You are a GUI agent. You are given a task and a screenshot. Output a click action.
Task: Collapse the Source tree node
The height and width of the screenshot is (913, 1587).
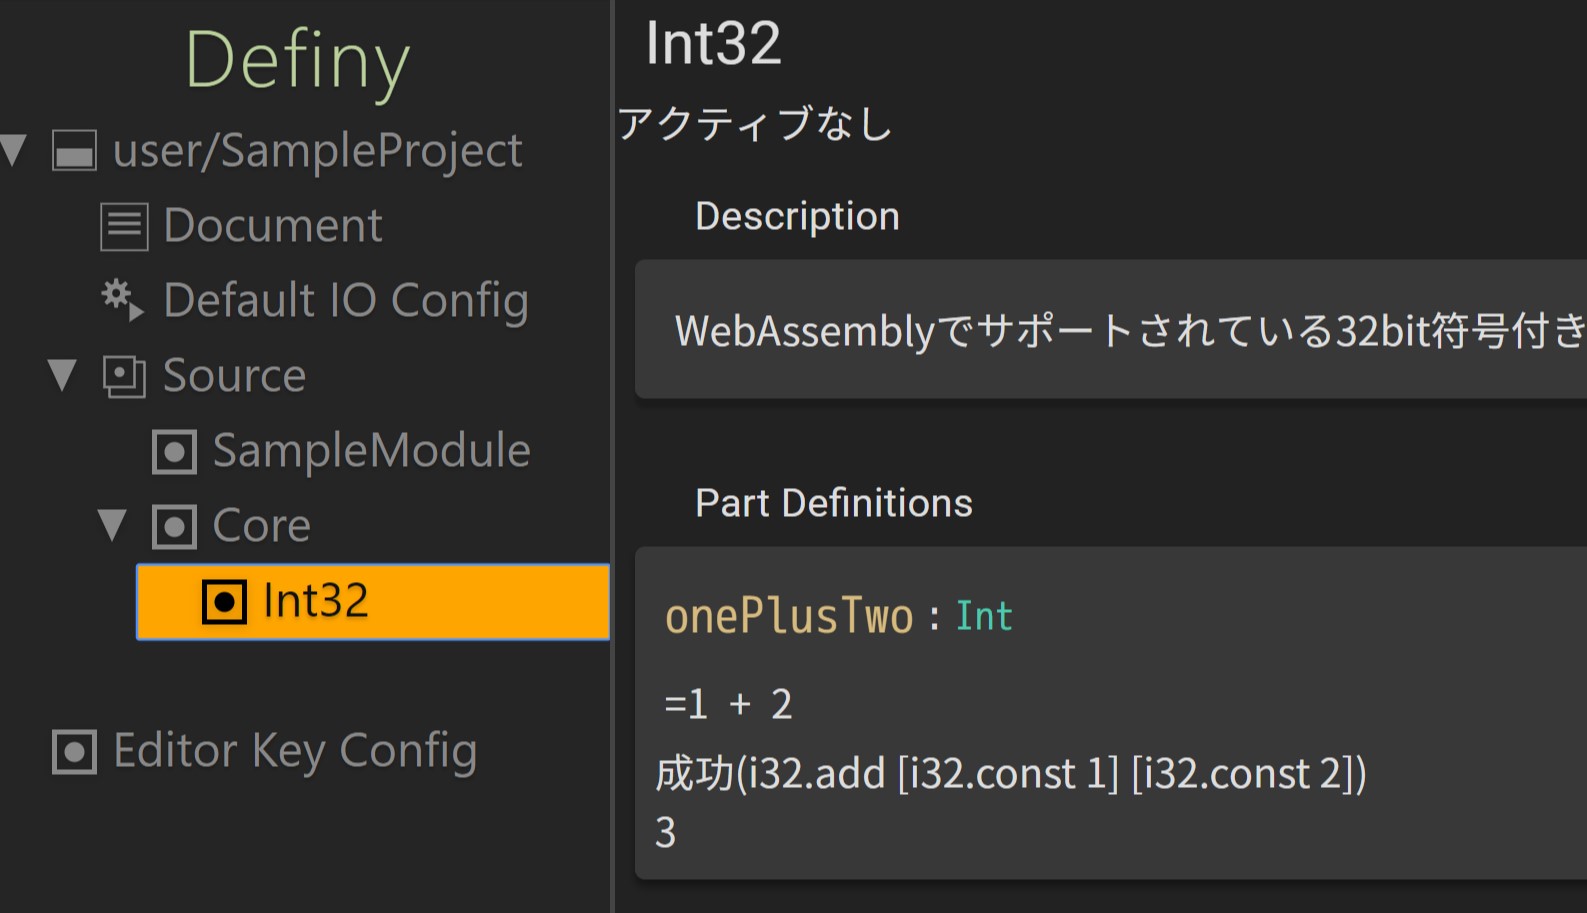(62, 376)
